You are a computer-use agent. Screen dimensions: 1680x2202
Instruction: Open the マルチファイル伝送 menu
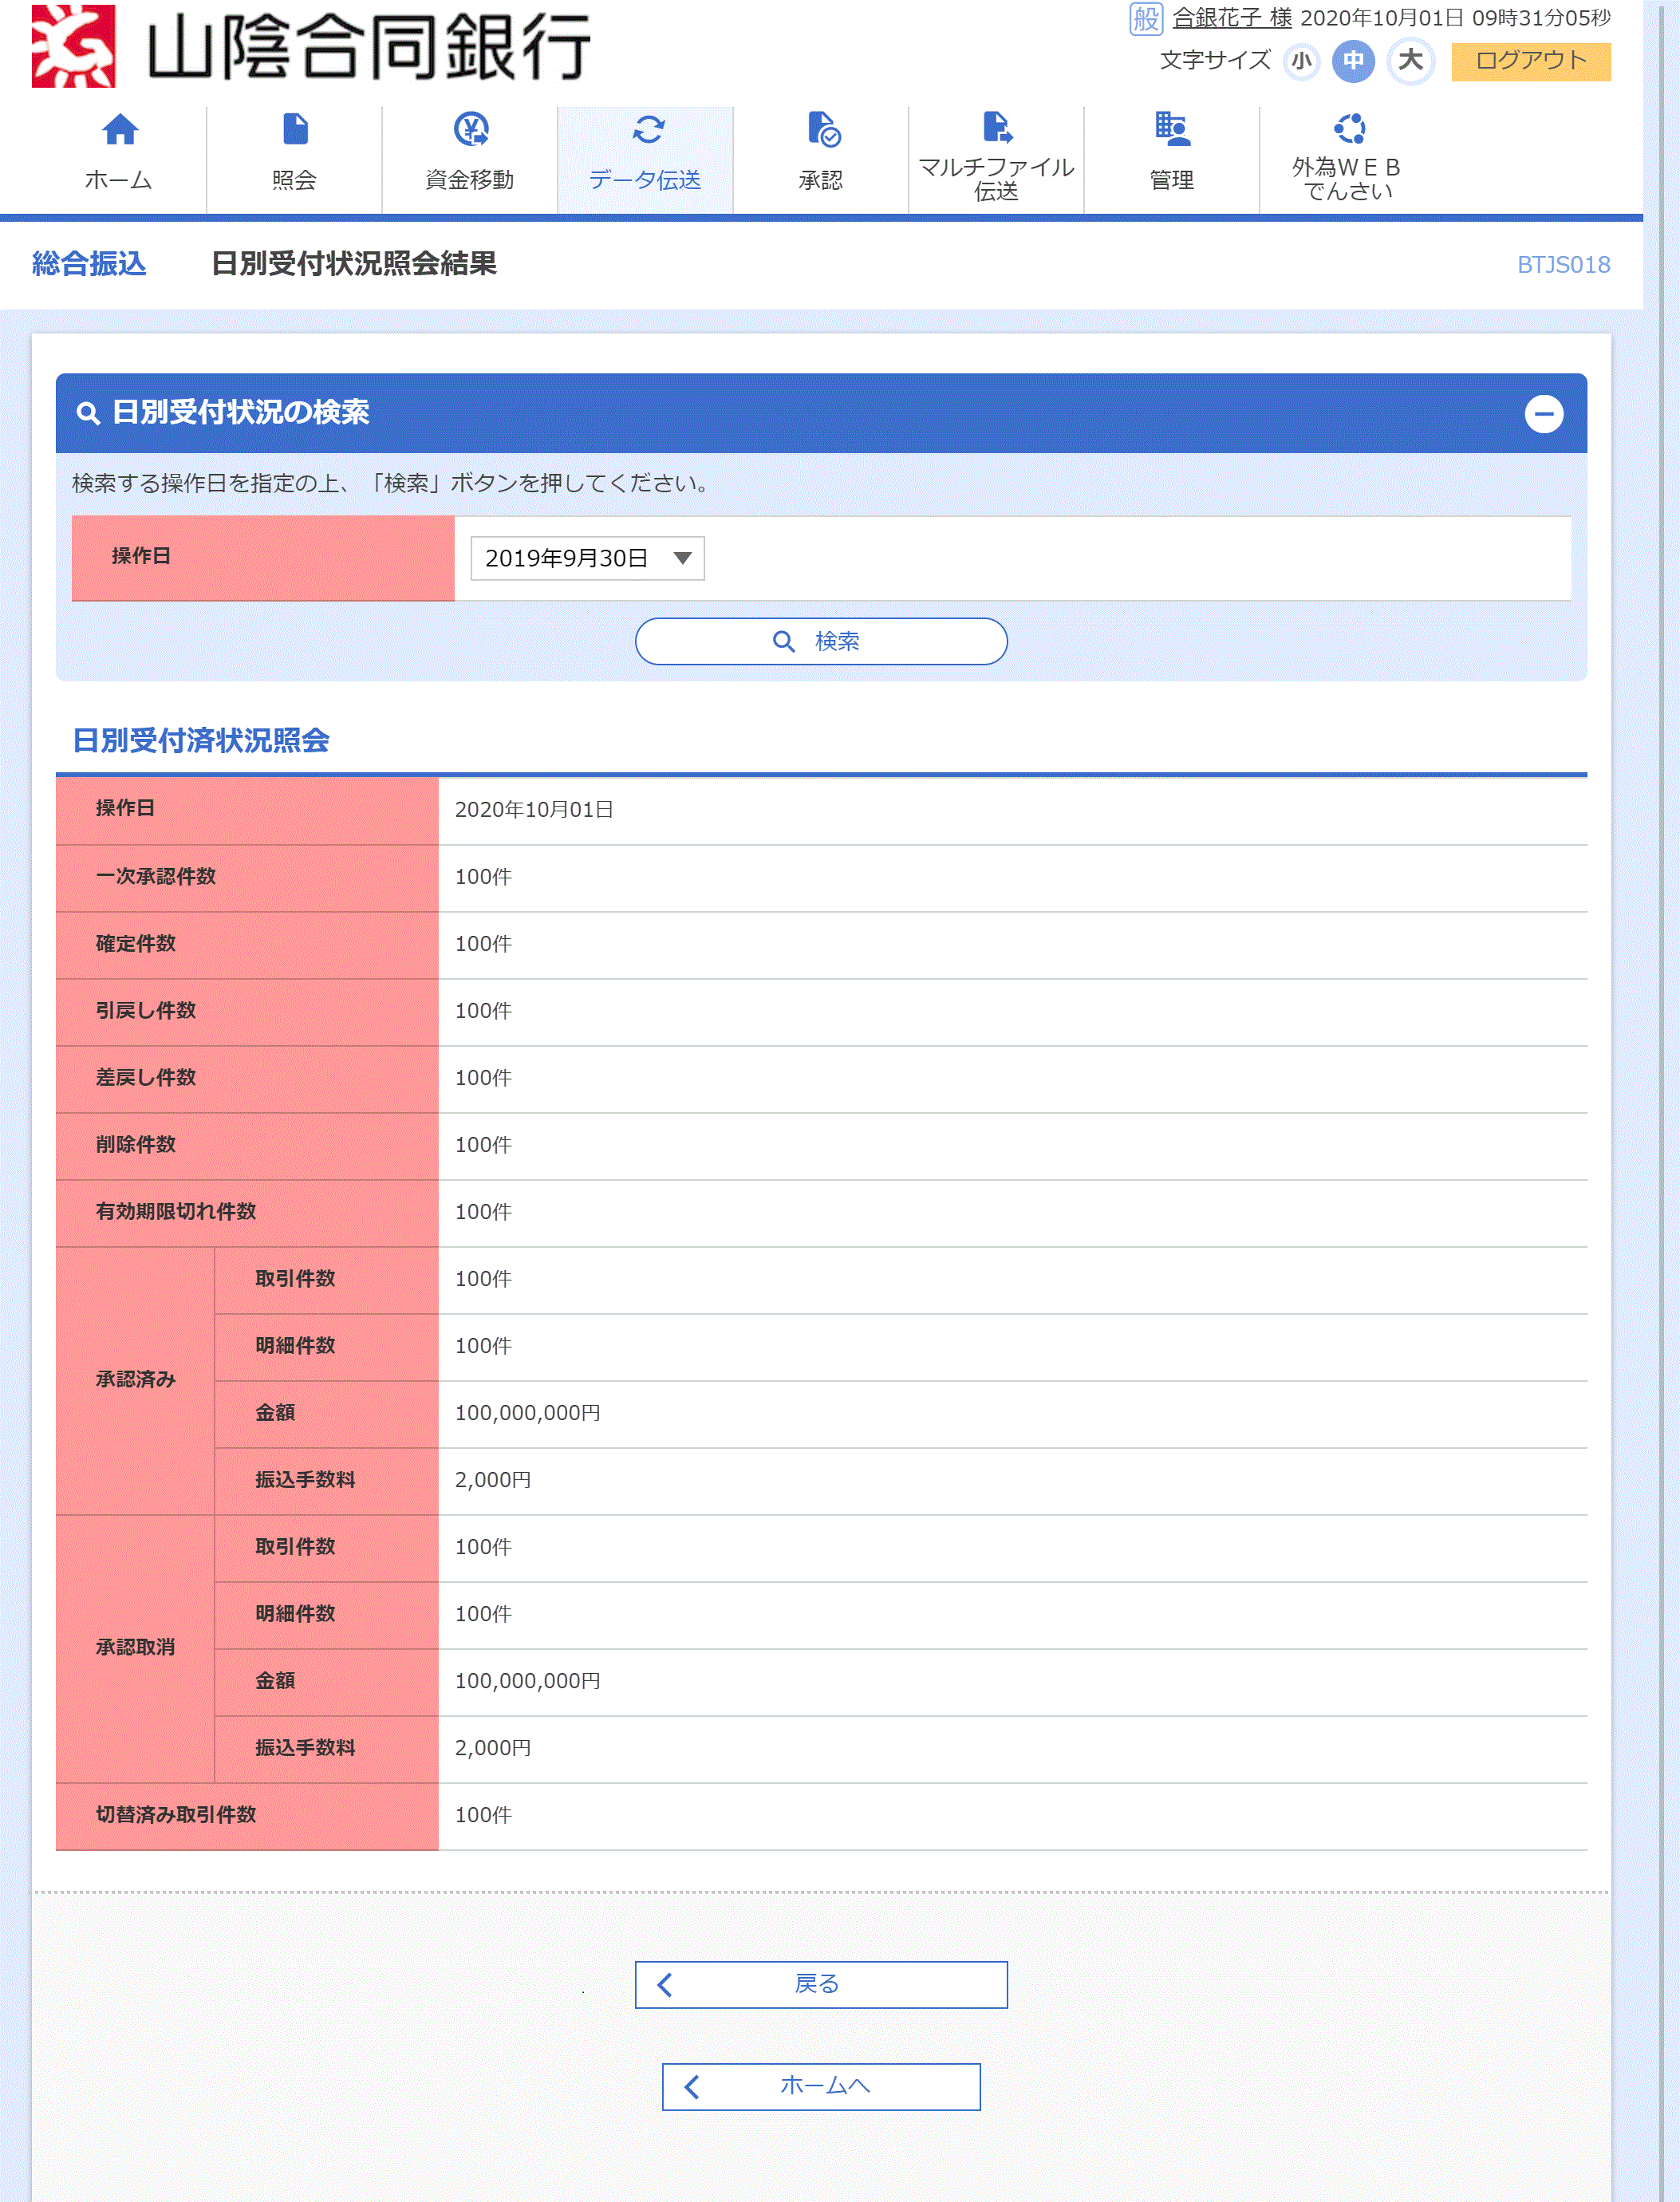(x=996, y=159)
